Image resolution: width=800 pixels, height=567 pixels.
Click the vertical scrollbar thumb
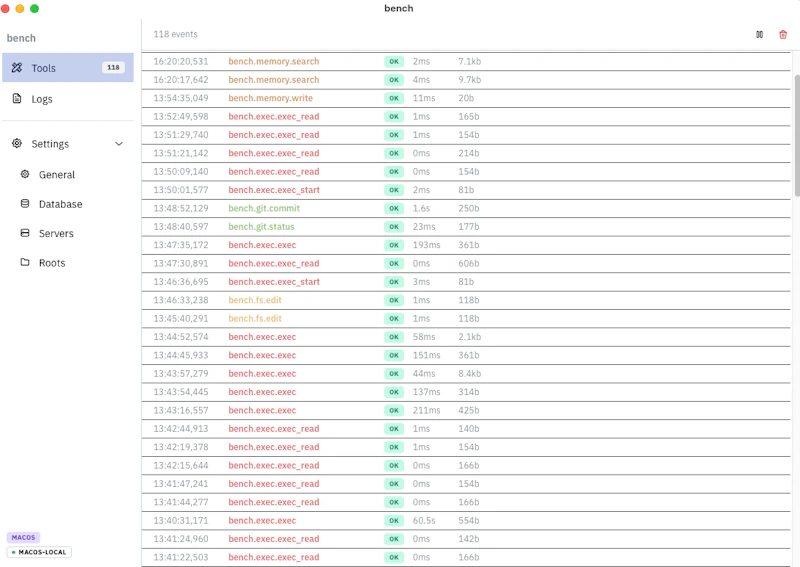point(797,135)
